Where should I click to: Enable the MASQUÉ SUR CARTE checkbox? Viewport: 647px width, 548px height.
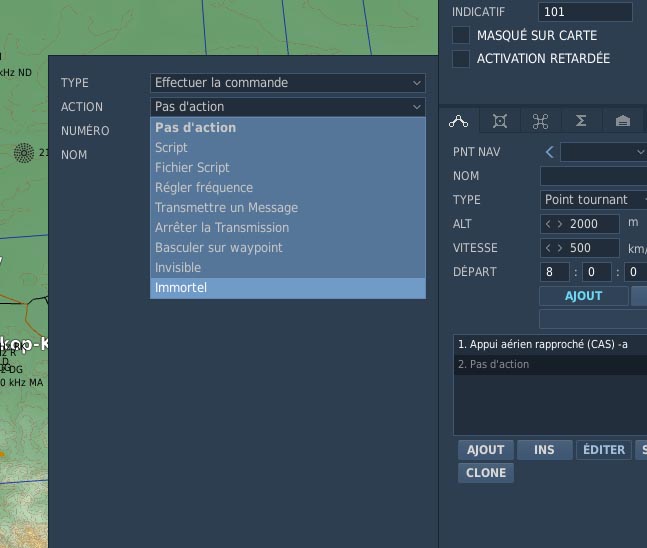coord(461,35)
